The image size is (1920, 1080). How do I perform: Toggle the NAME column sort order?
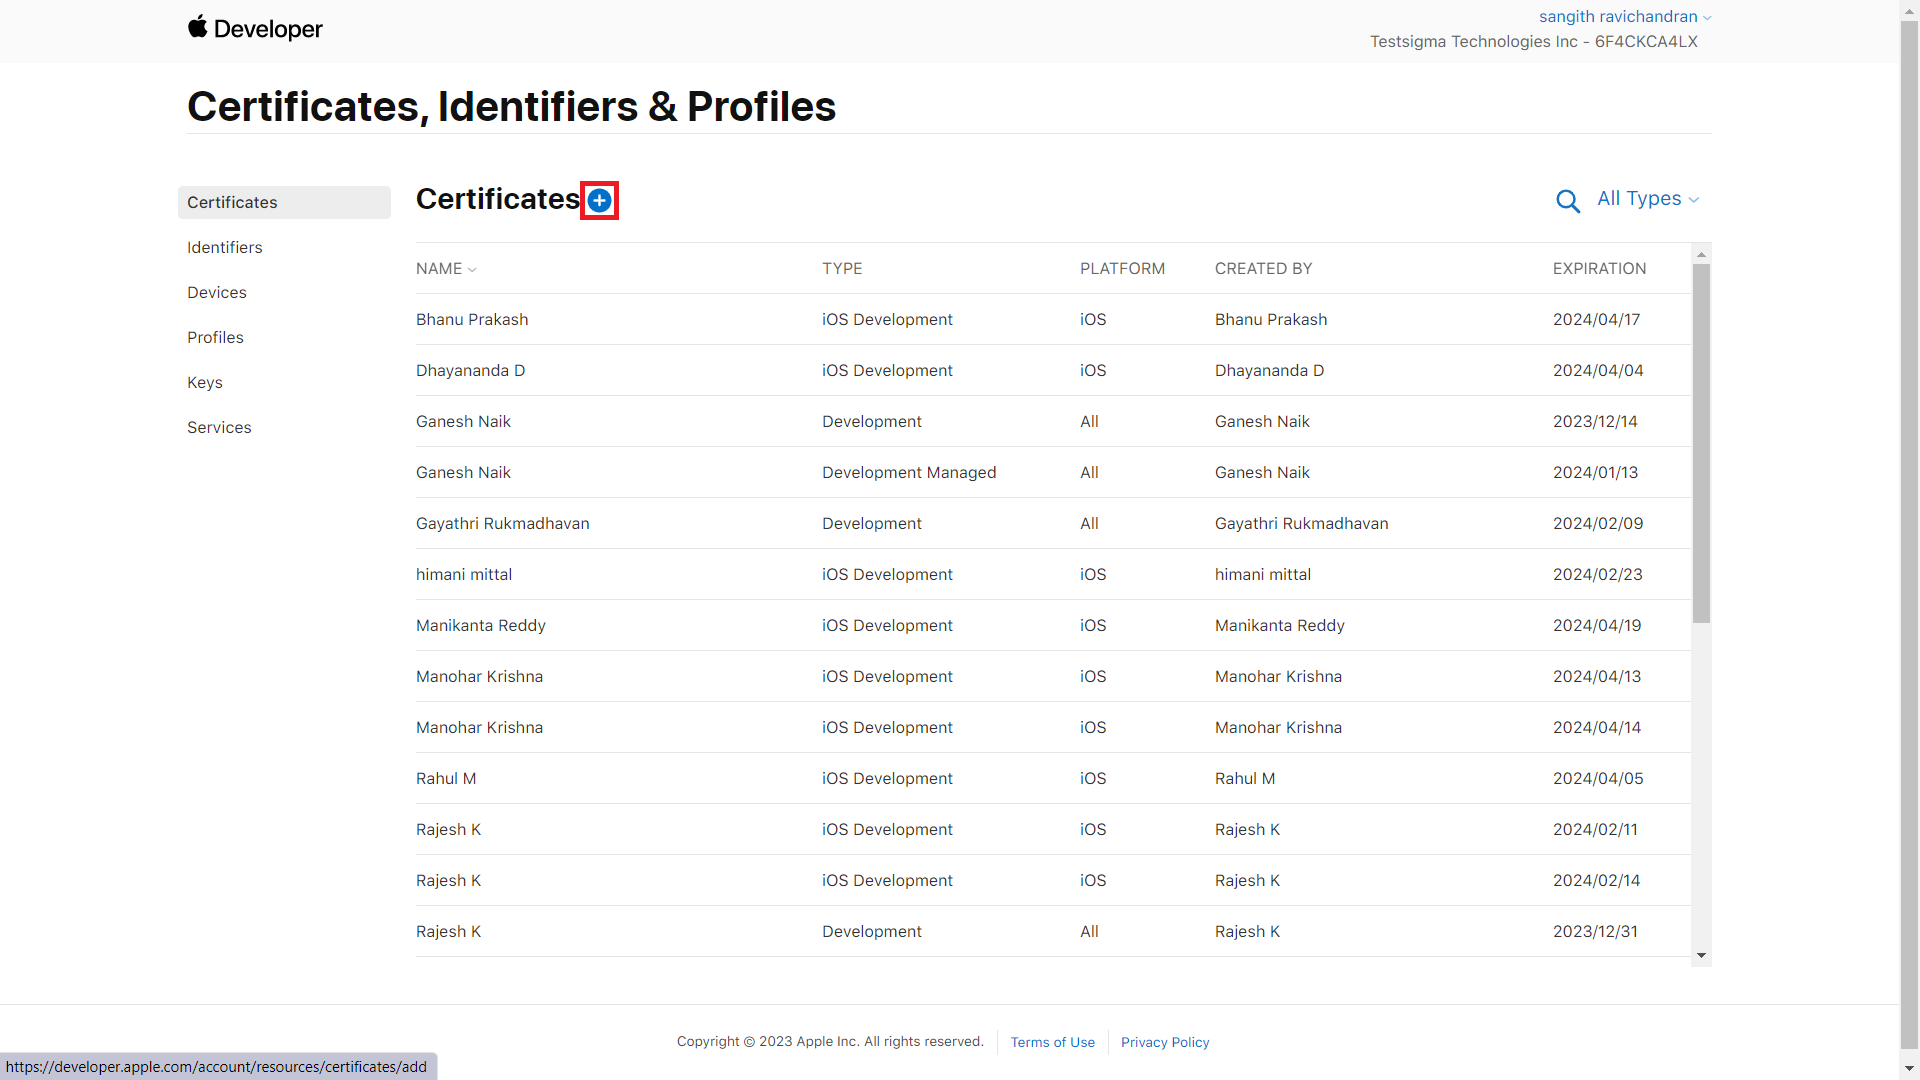click(445, 268)
